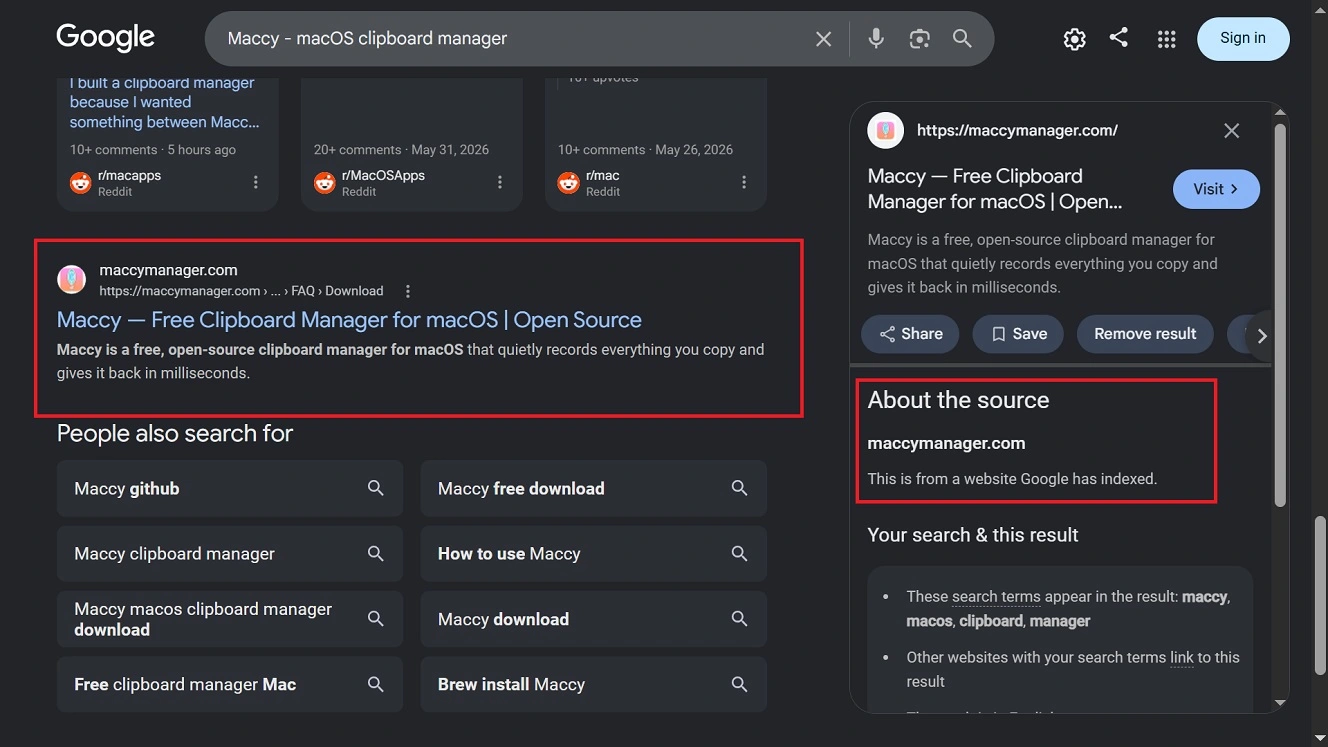
Task: Click the 'About the source' heading
Action: [958, 400]
